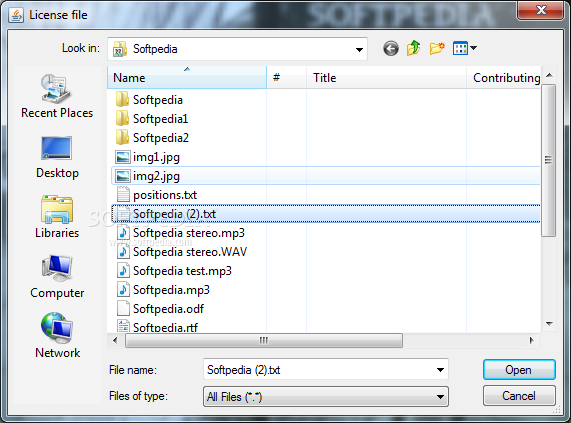Viewport: 571px width, 423px height.
Task: Open the Recent Places shortcut
Action: pos(57,96)
